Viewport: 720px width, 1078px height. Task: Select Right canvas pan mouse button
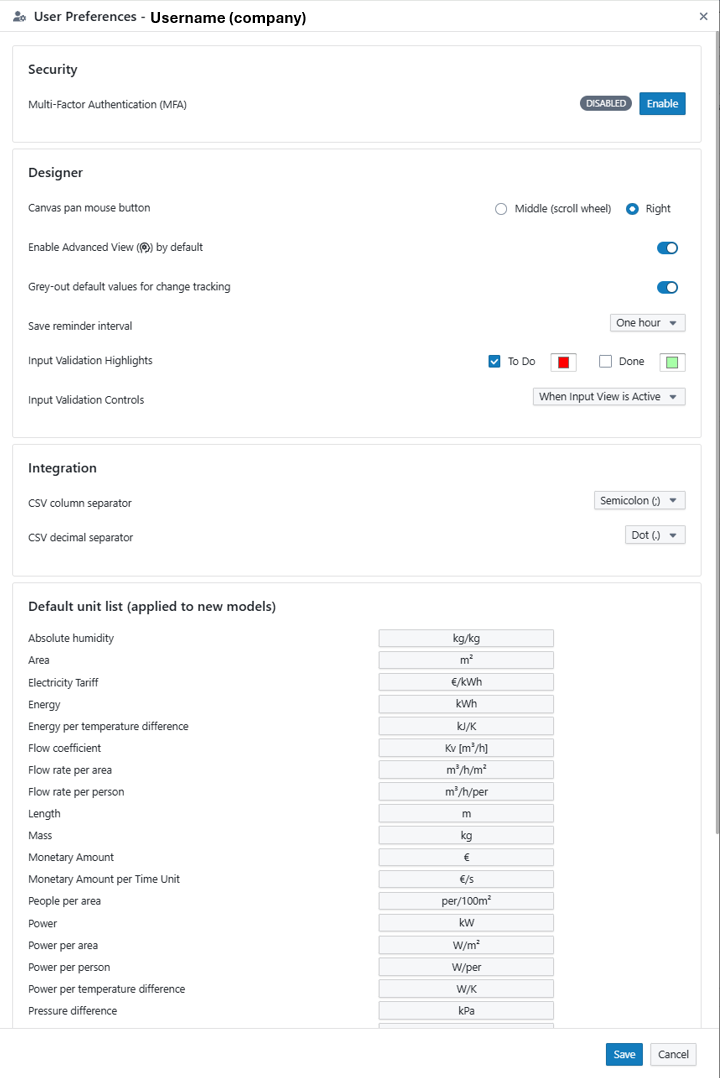pyautogui.click(x=632, y=209)
